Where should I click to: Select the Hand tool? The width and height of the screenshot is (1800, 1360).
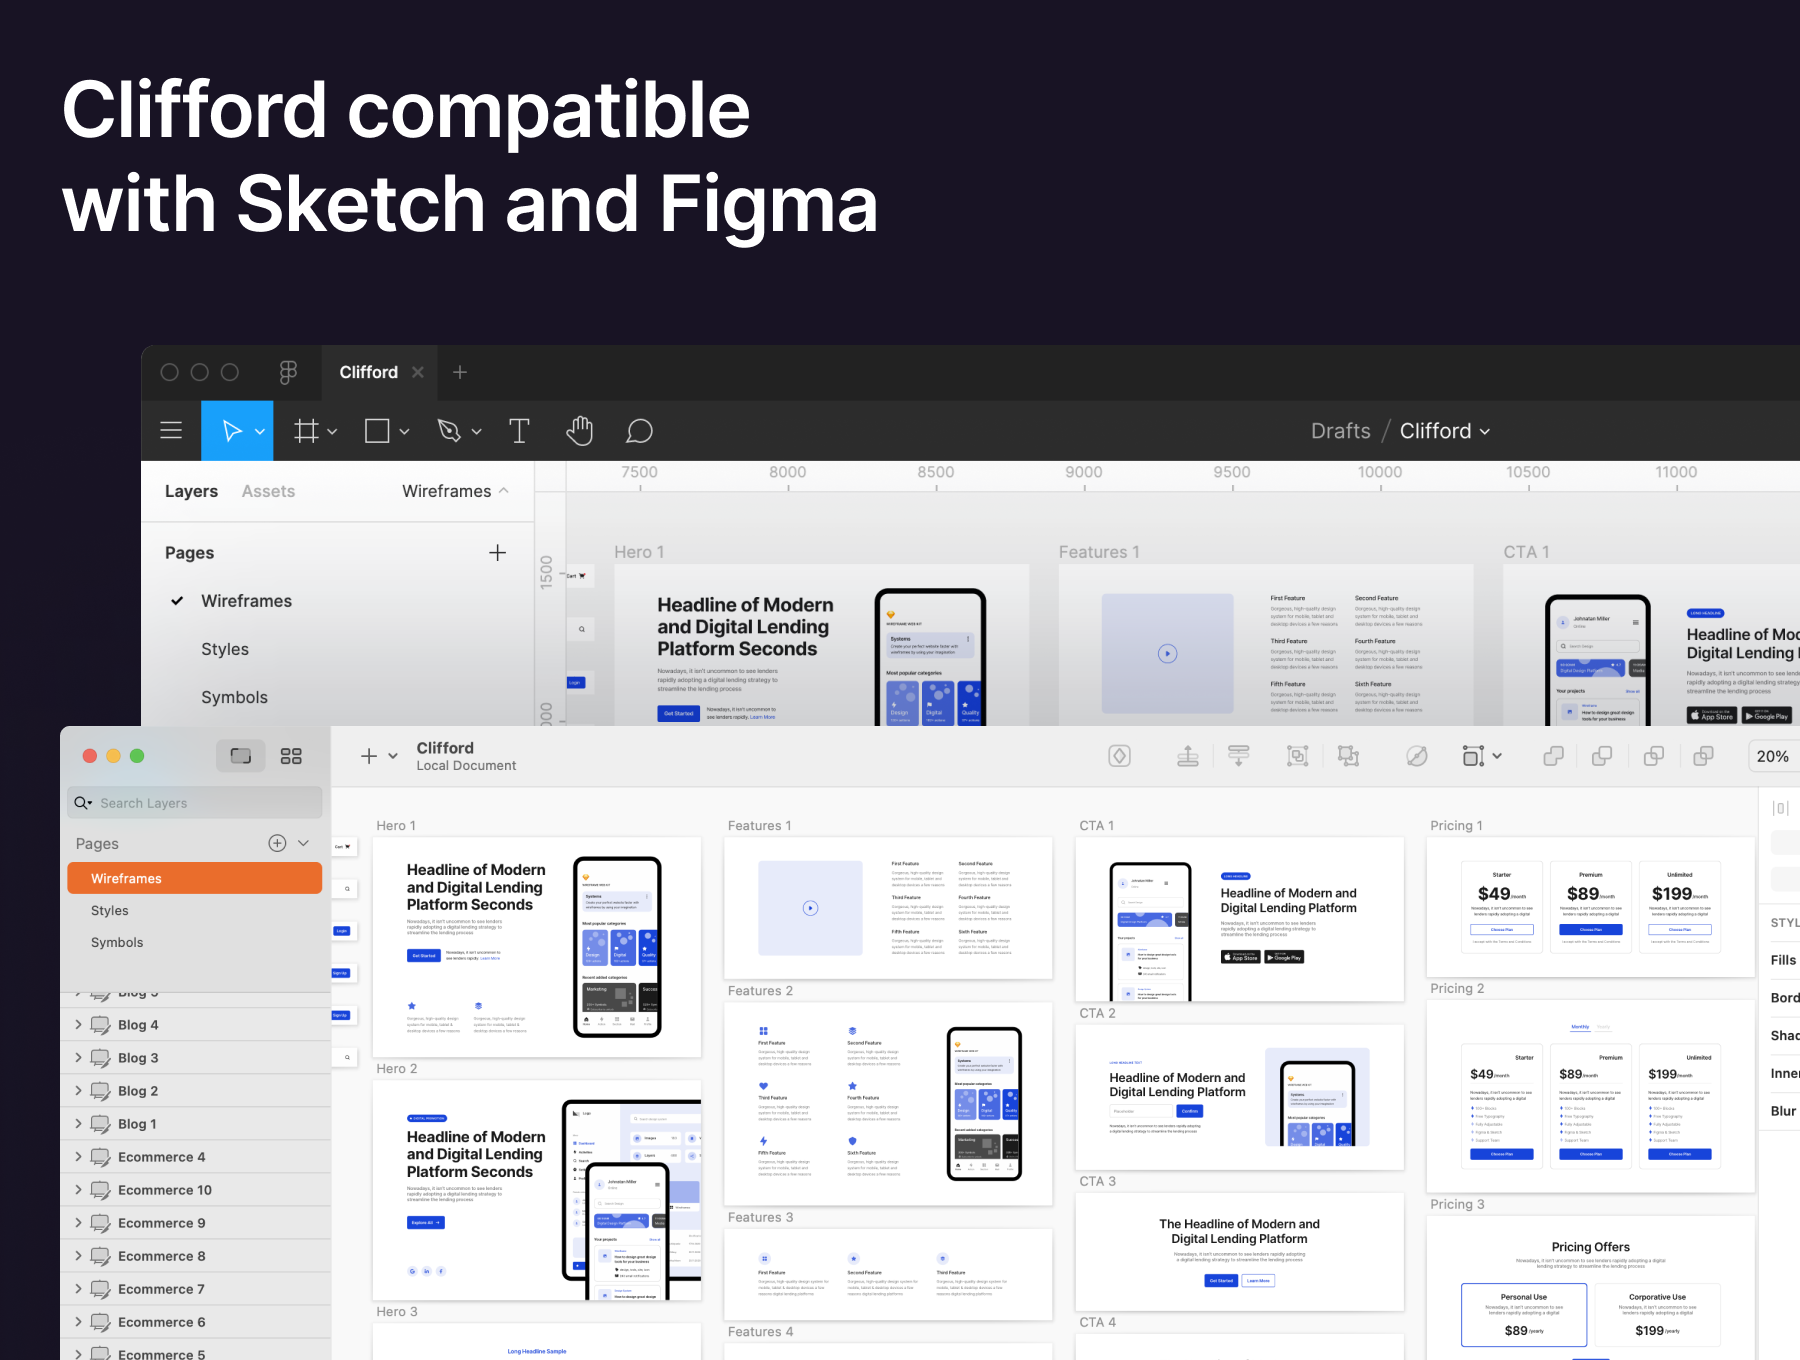click(x=579, y=431)
